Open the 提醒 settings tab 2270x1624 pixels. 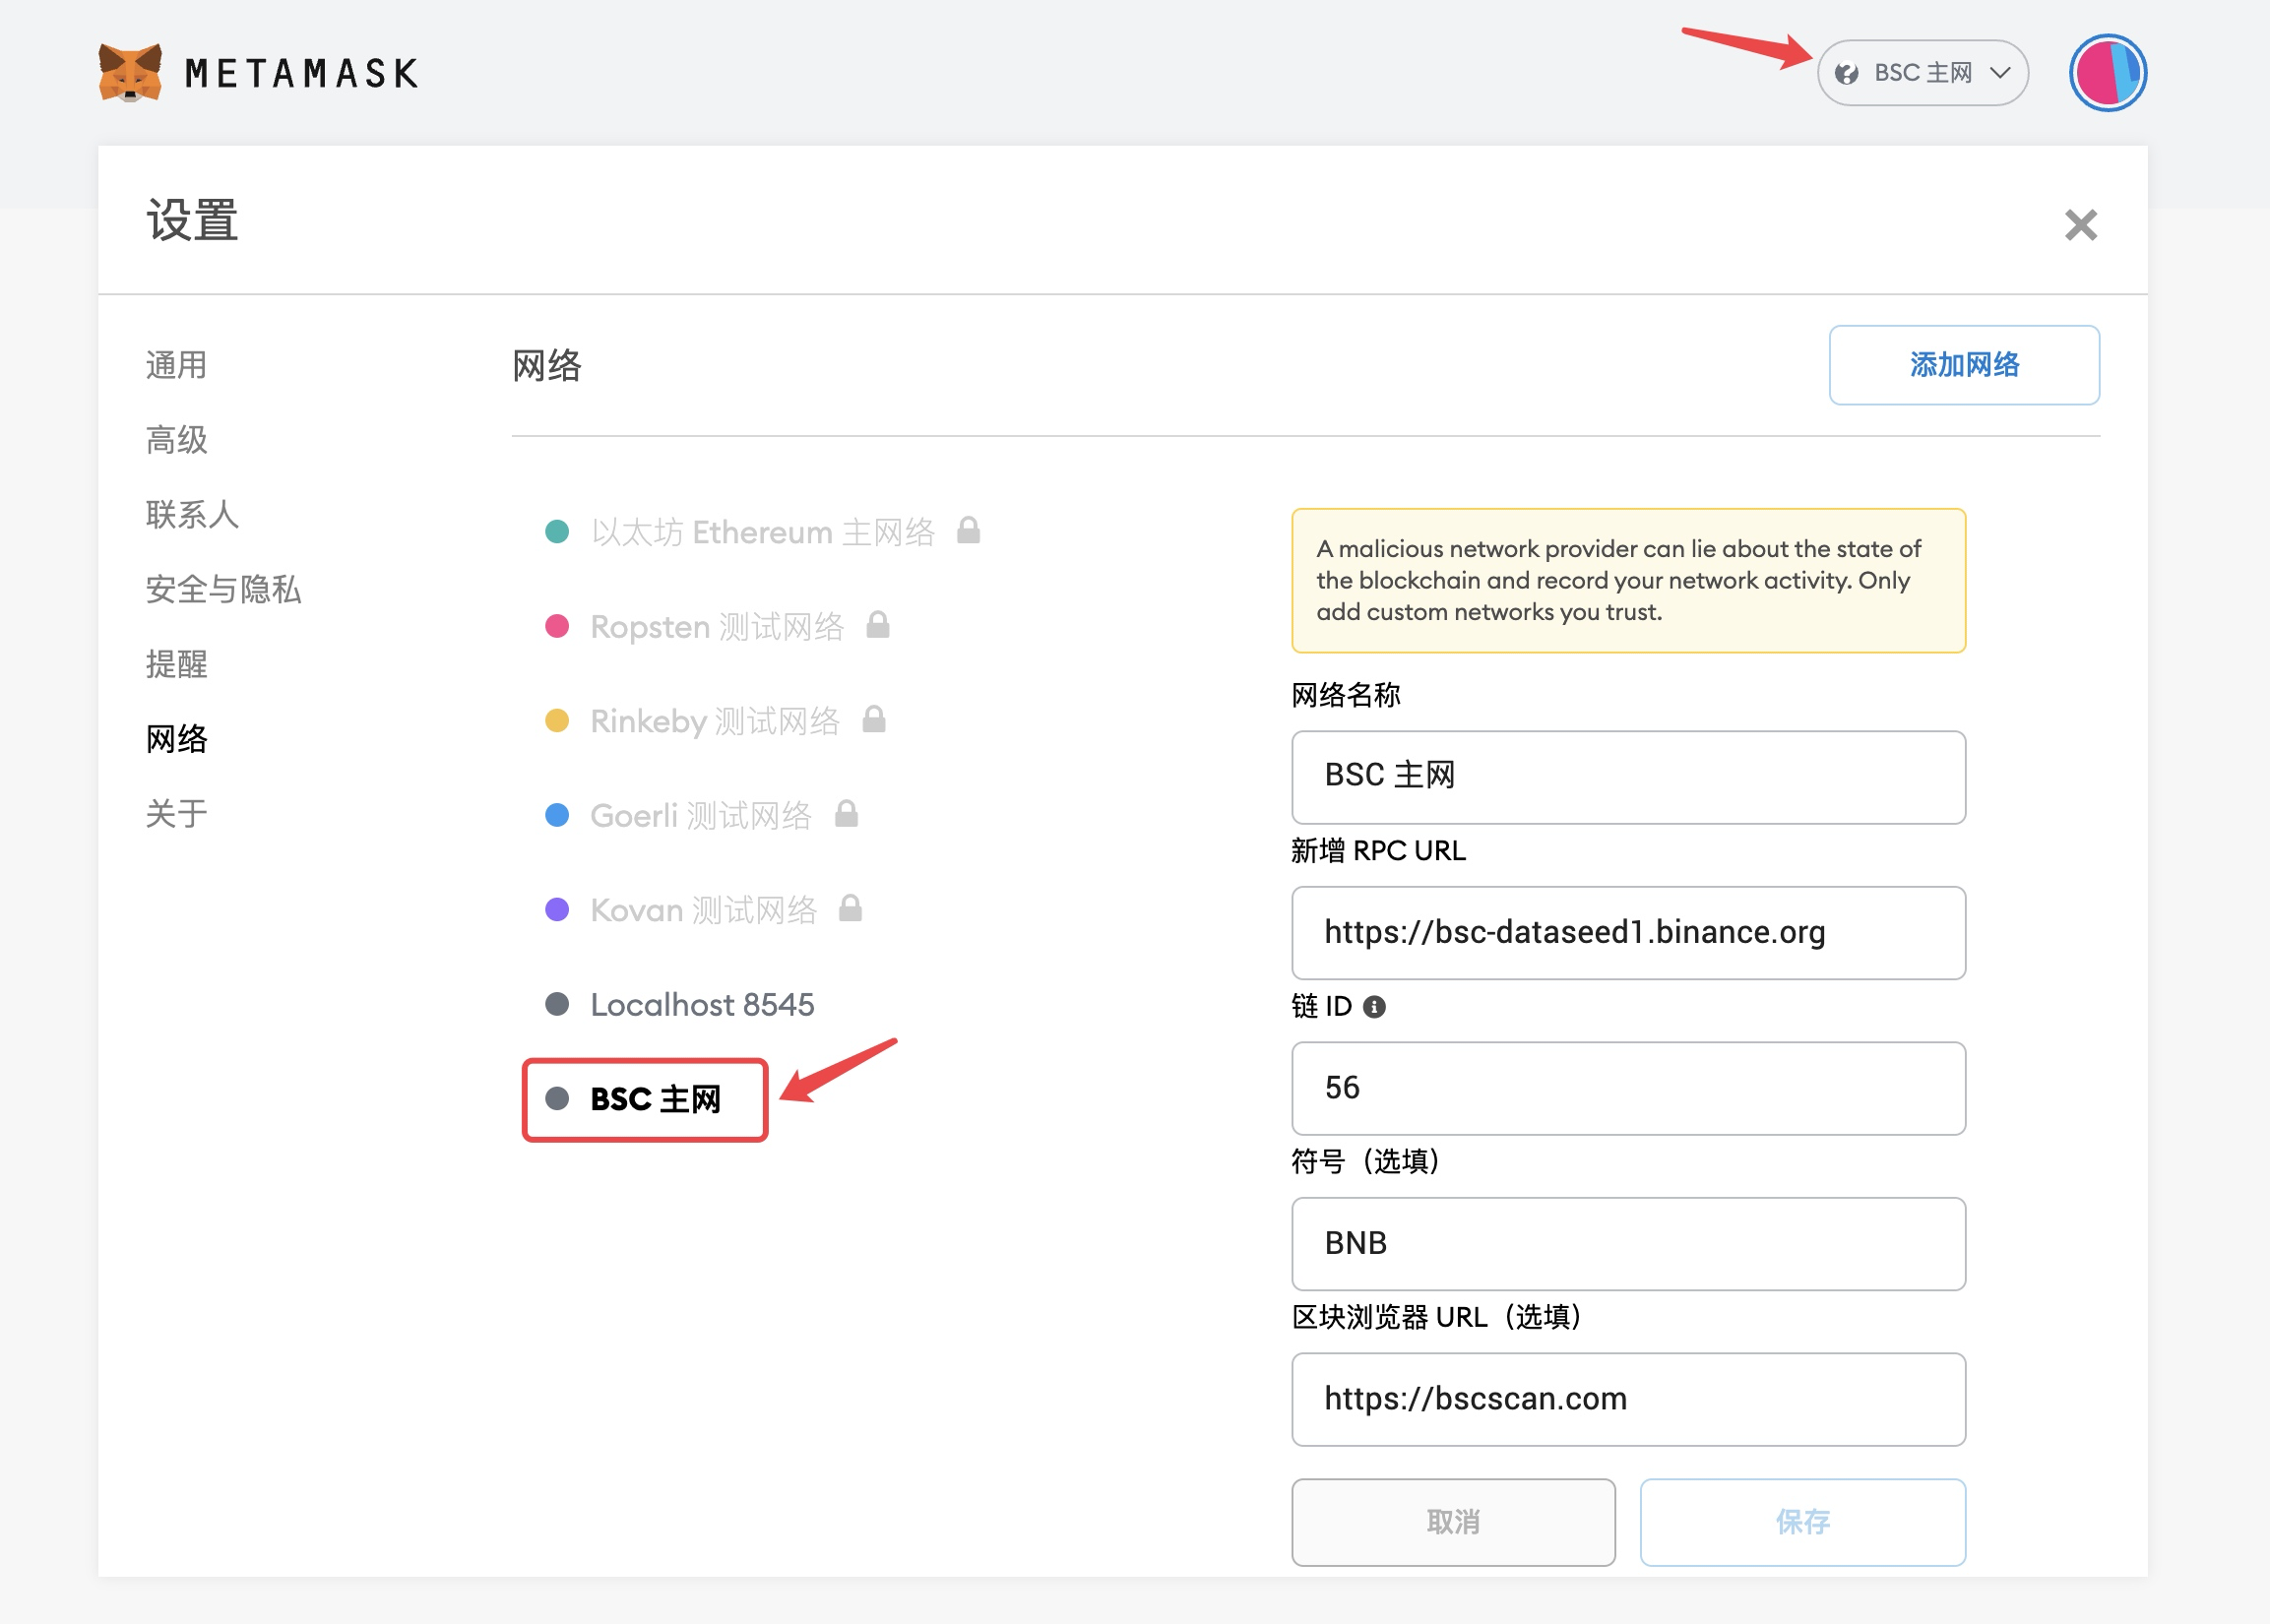pyautogui.click(x=176, y=664)
